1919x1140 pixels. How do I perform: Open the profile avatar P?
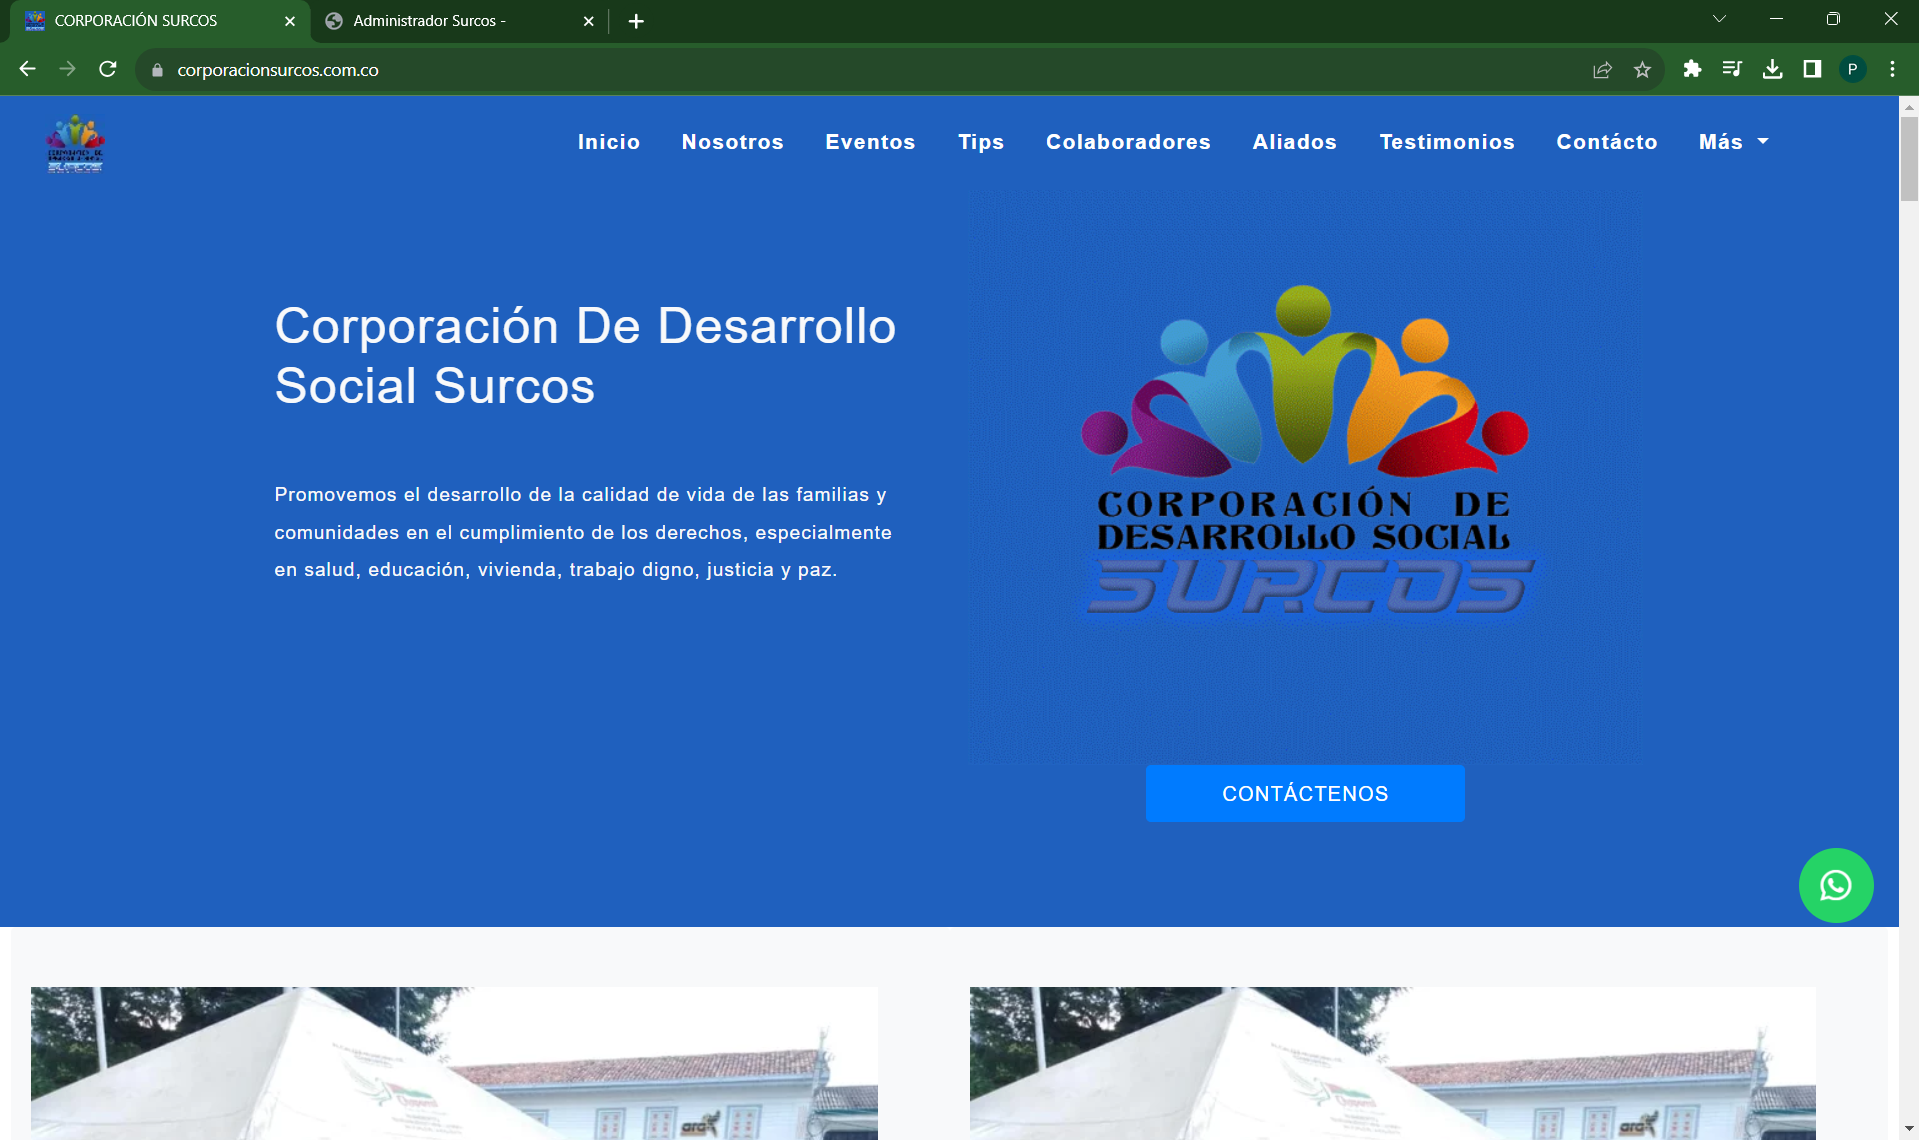(1852, 69)
